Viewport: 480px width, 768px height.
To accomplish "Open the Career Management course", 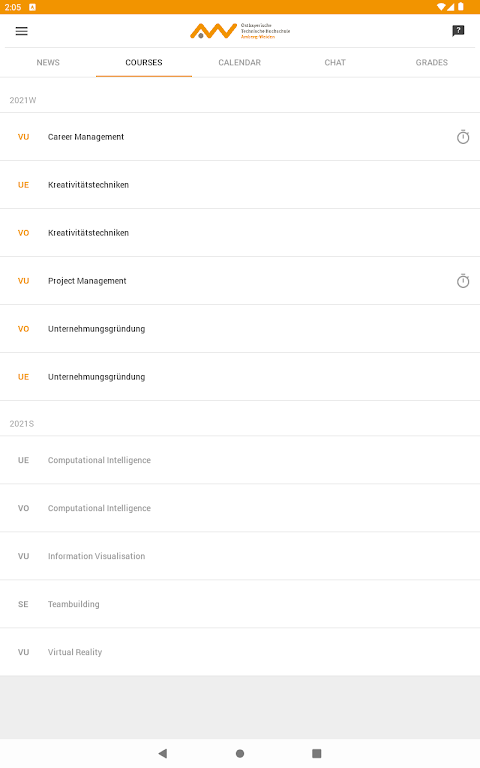I will [240, 137].
